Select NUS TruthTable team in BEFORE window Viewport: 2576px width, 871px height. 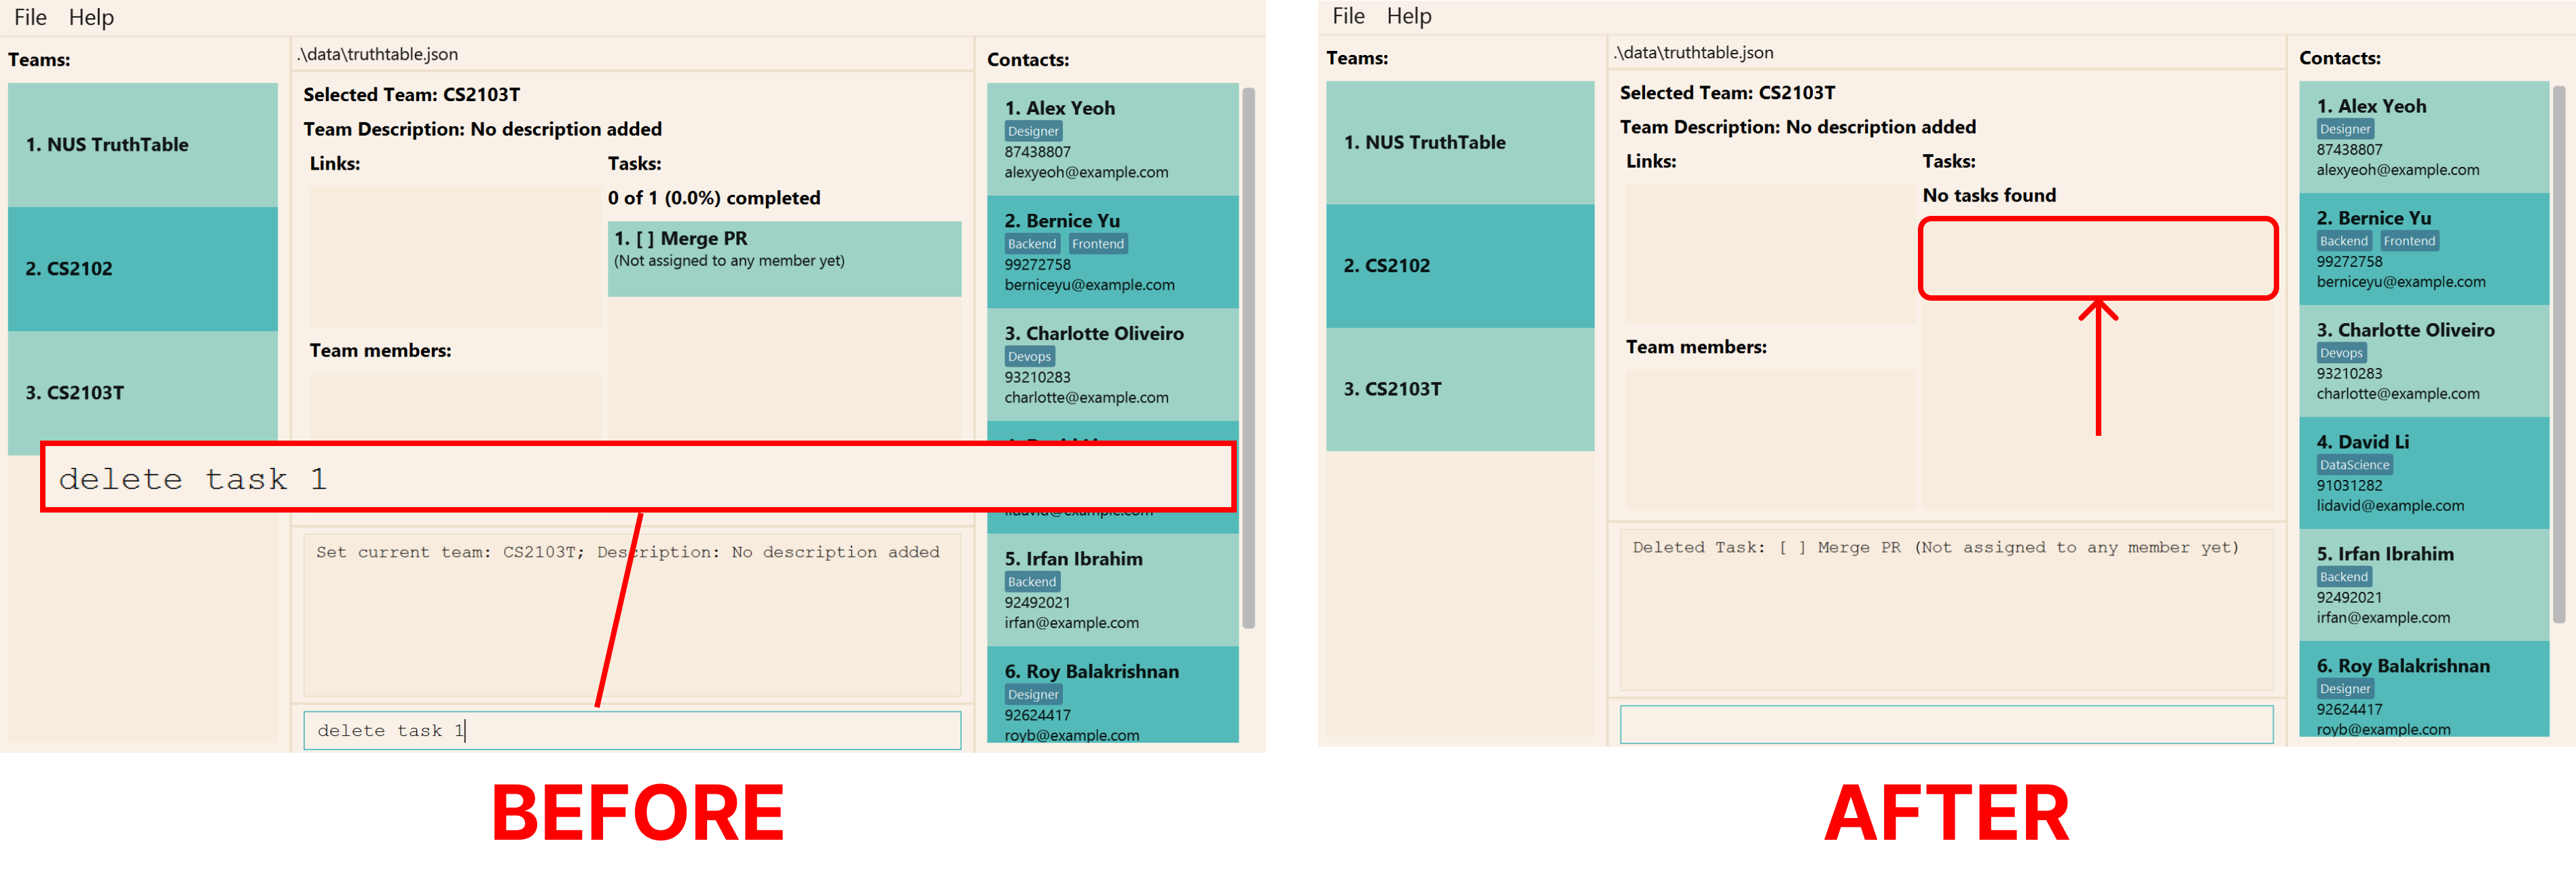(x=143, y=145)
